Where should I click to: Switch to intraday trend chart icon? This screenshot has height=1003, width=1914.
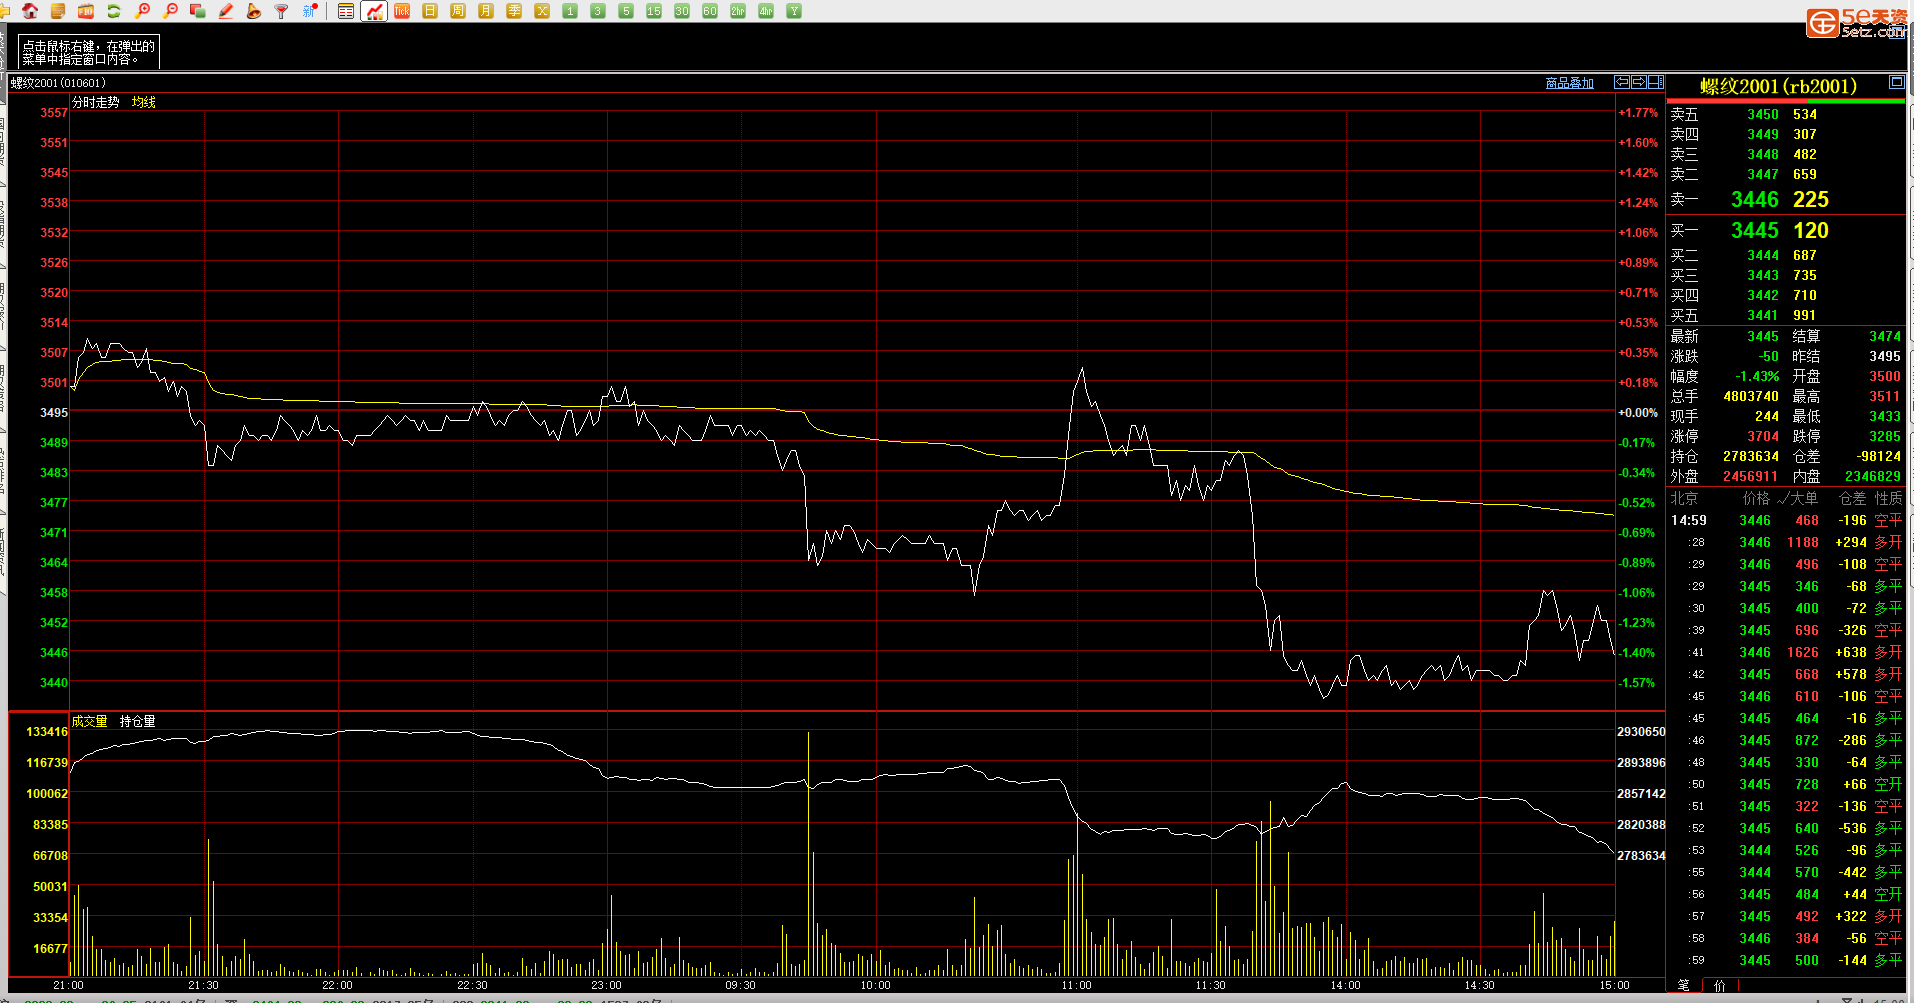tap(374, 11)
